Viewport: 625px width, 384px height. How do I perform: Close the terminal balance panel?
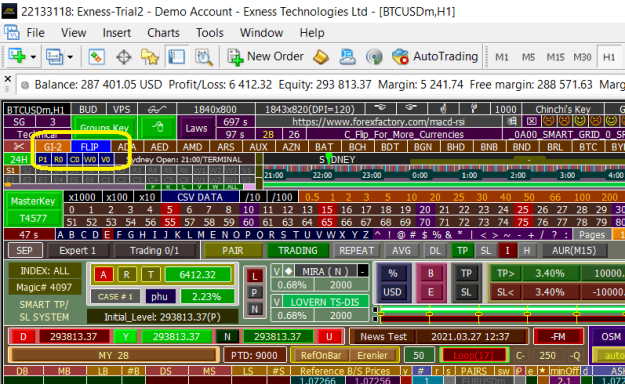tap(8, 79)
